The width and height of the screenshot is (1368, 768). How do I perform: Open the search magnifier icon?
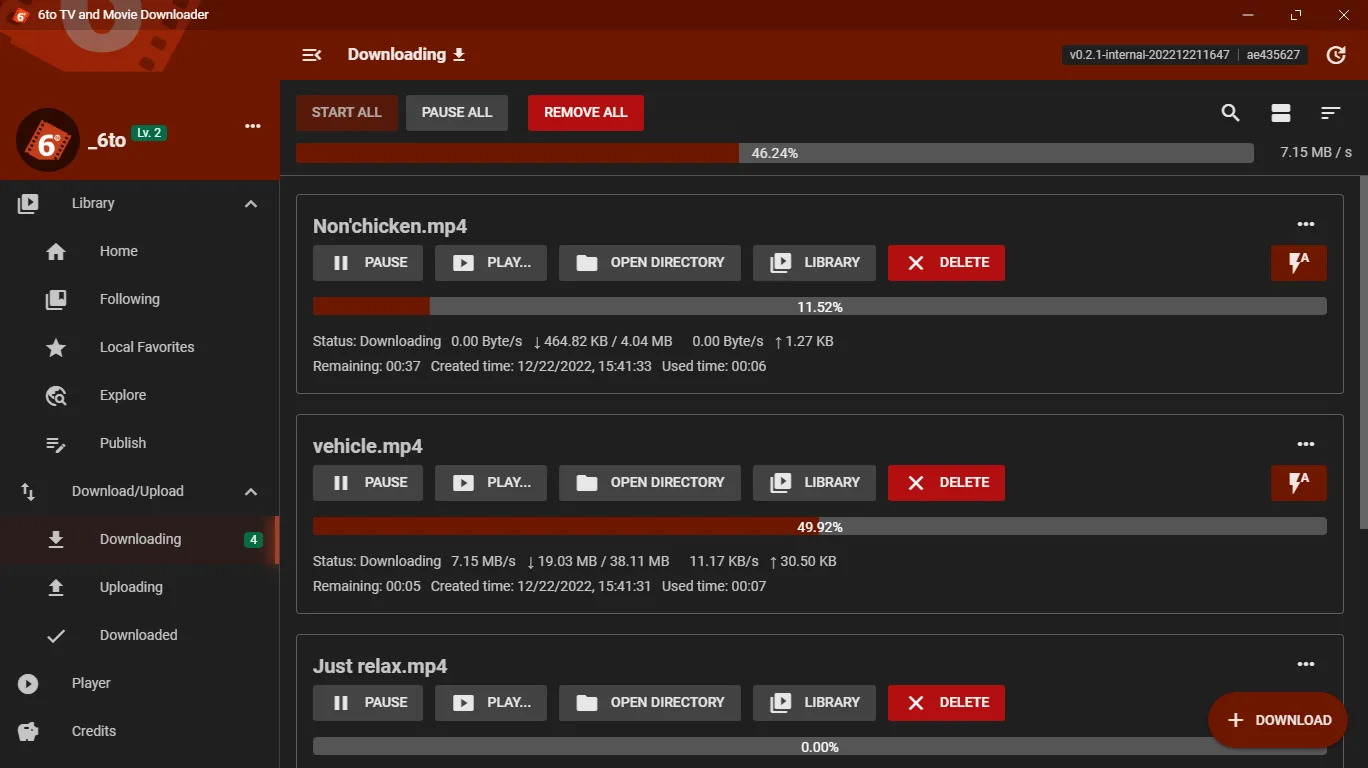pos(1231,113)
